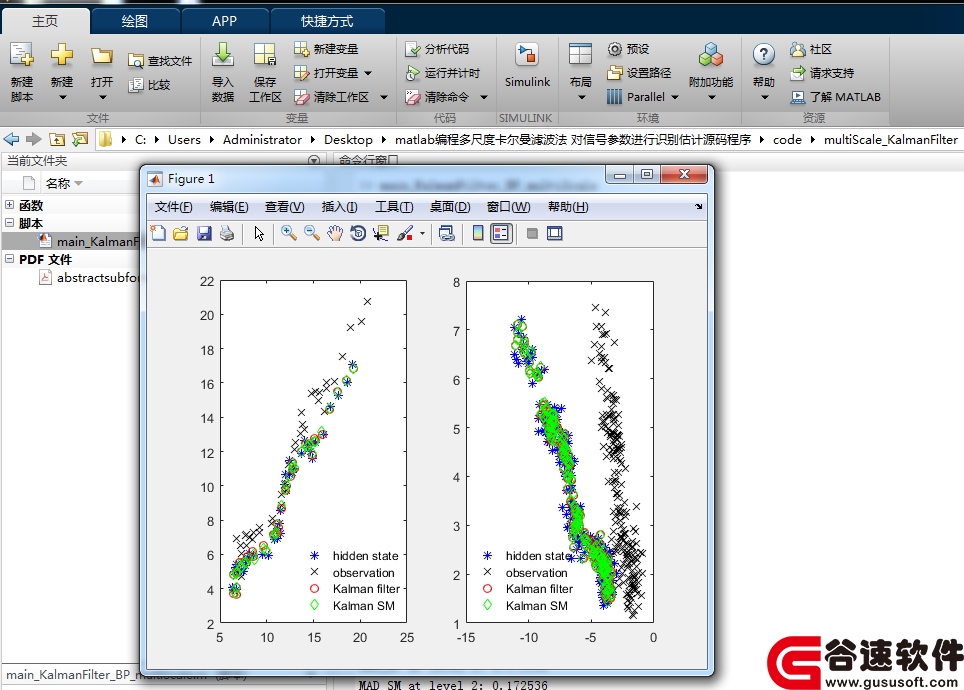The width and height of the screenshot is (964, 690).
Task: Switch to the 主页 ribbon tab
Action: 45,22
